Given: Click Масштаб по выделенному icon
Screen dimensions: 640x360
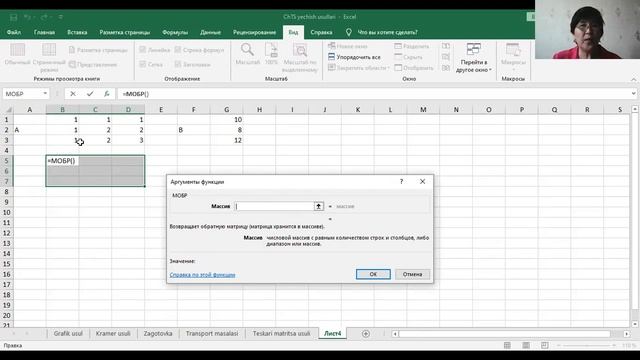Looking at the screenshot, I should tap(300, 50).
